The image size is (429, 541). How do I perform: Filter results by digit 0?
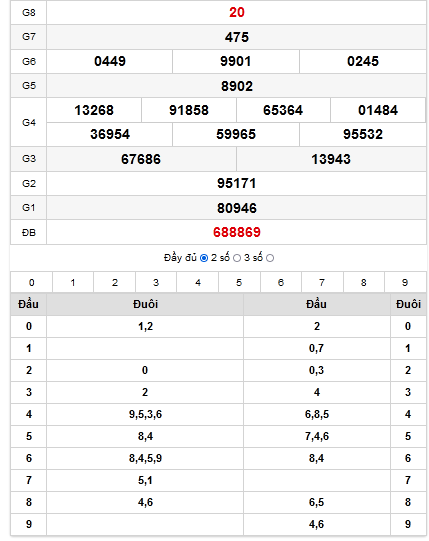click(31, 283)
